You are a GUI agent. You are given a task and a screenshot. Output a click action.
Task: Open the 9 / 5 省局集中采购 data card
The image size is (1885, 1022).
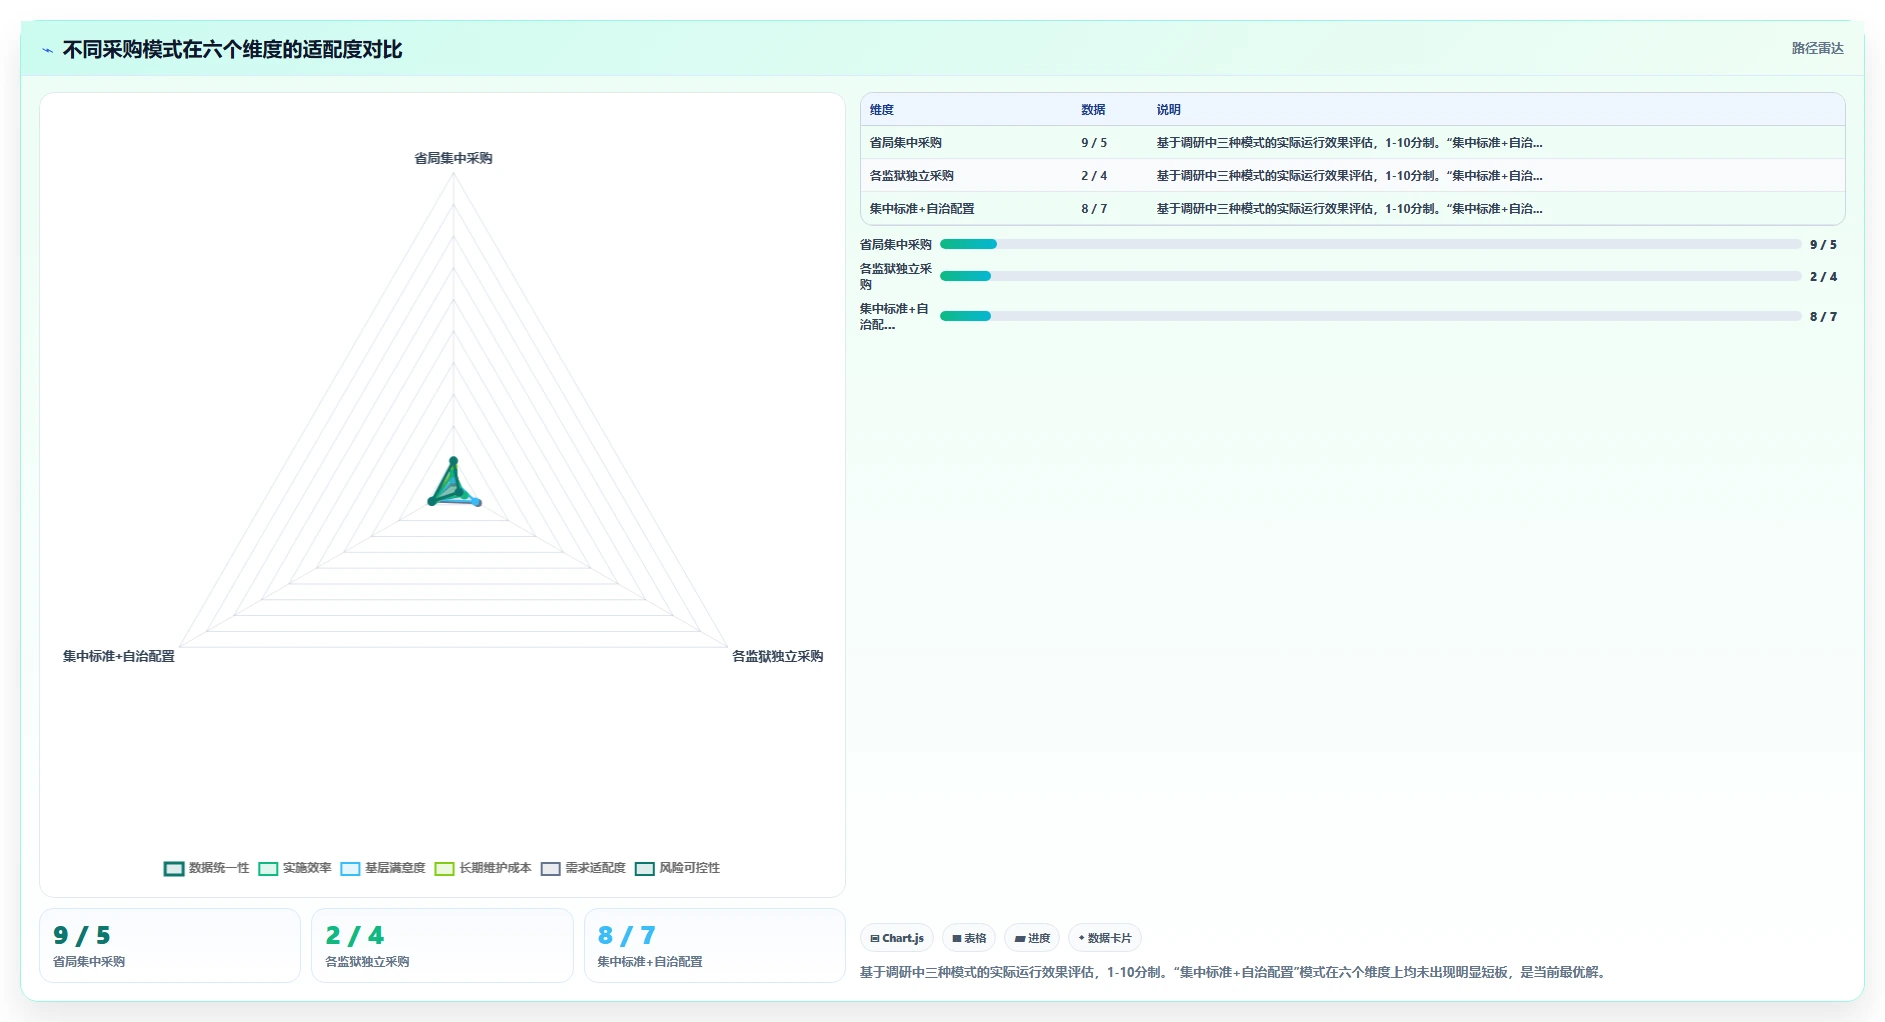(x=170, y=945)
